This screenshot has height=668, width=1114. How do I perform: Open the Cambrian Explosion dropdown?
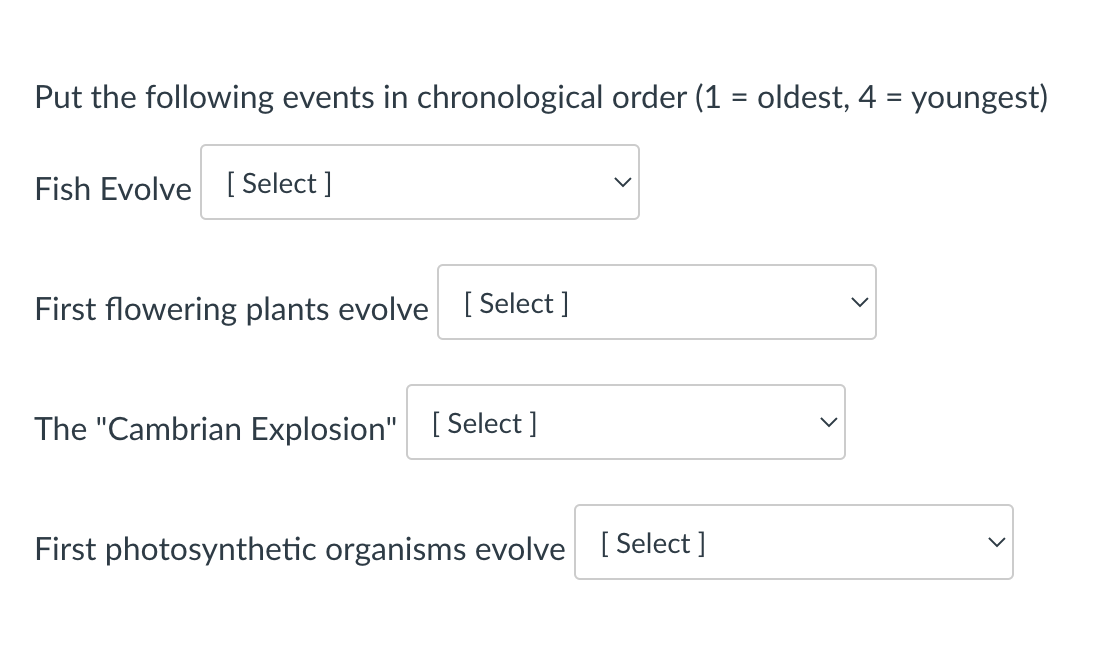(x=625, y=422)
